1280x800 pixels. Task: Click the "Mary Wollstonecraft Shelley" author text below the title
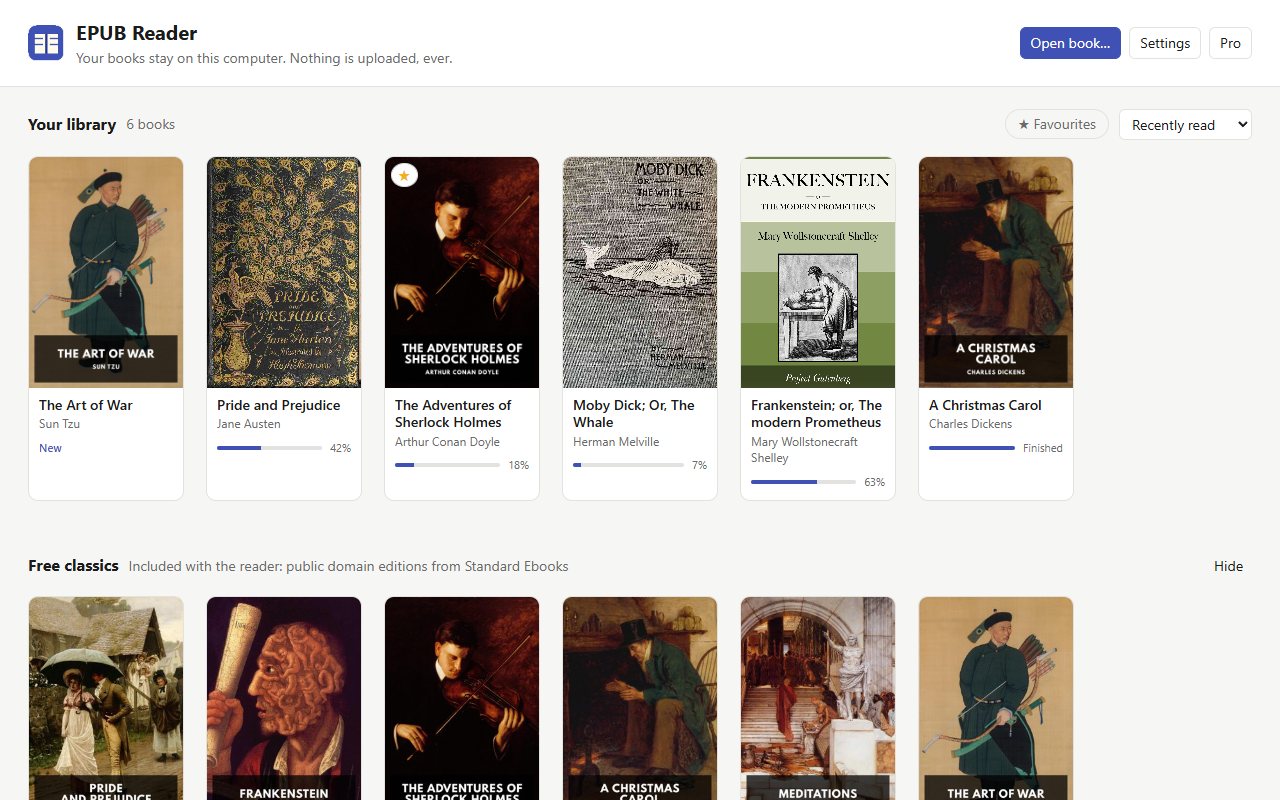point(804,450)
